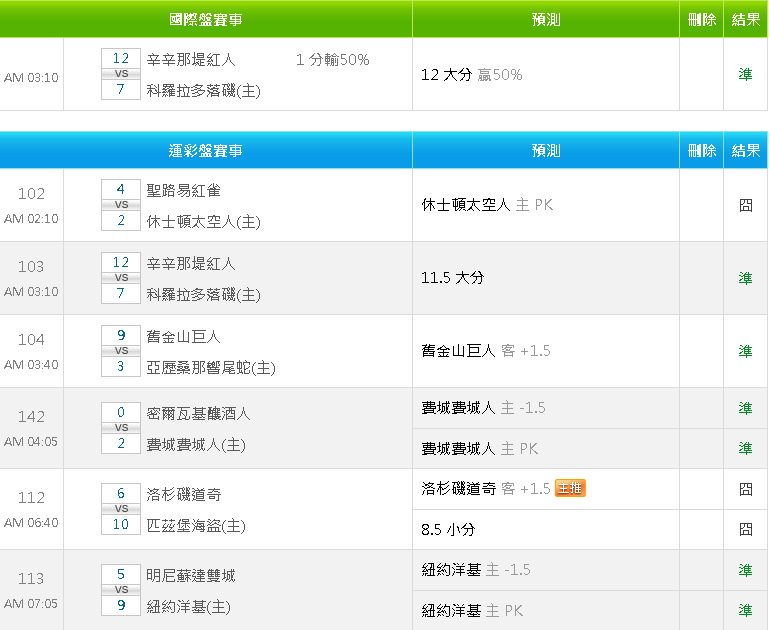Screen dimensions: 769x630
Task: Click 亞歷桑那響尾蛇(主) team name
Action: click(211, 368)
